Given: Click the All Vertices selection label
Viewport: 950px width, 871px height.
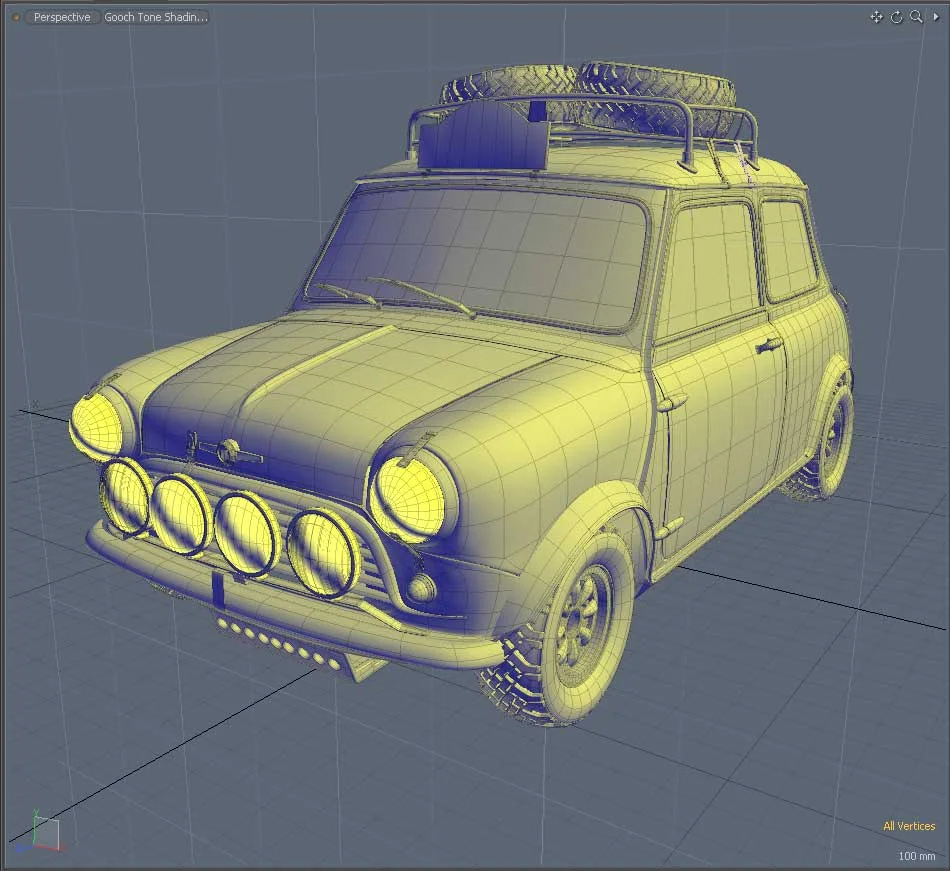Looking at the screenshot, I should tap(908, 826).
